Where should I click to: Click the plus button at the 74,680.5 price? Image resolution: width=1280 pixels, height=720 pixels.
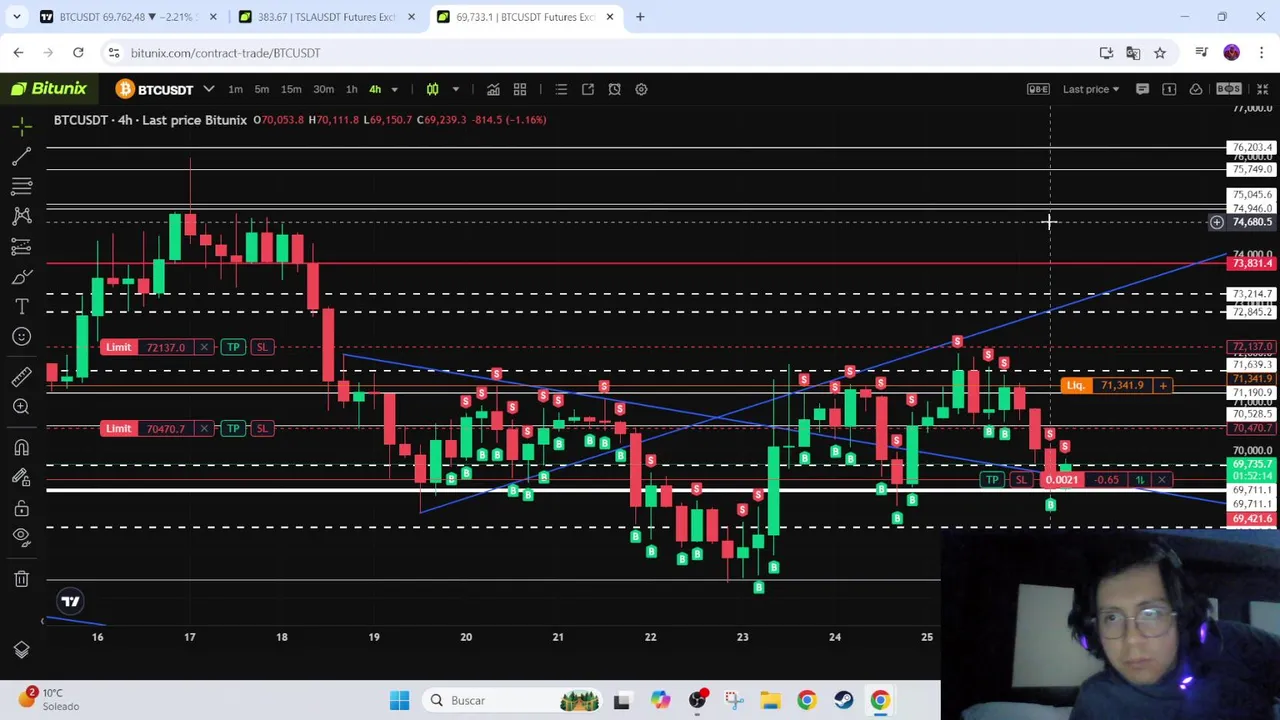(x=1217, y=222)
